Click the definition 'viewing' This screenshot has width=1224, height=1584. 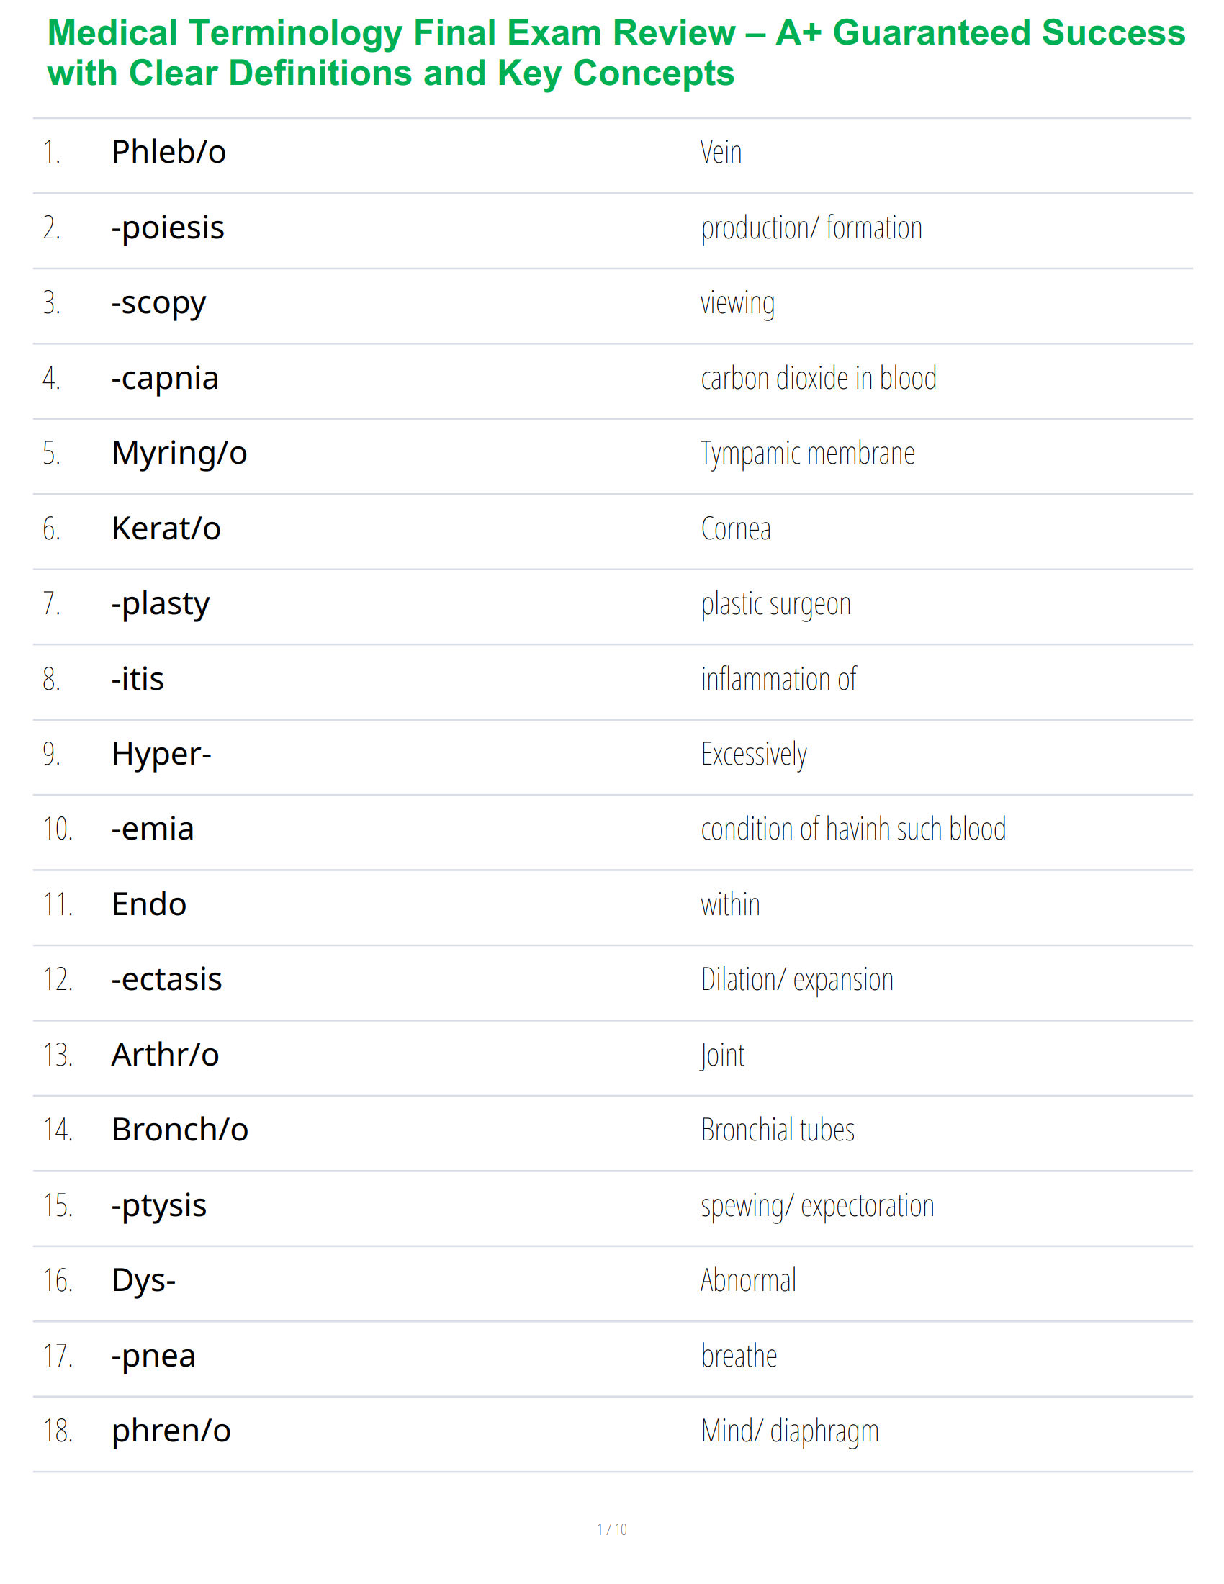737,303
